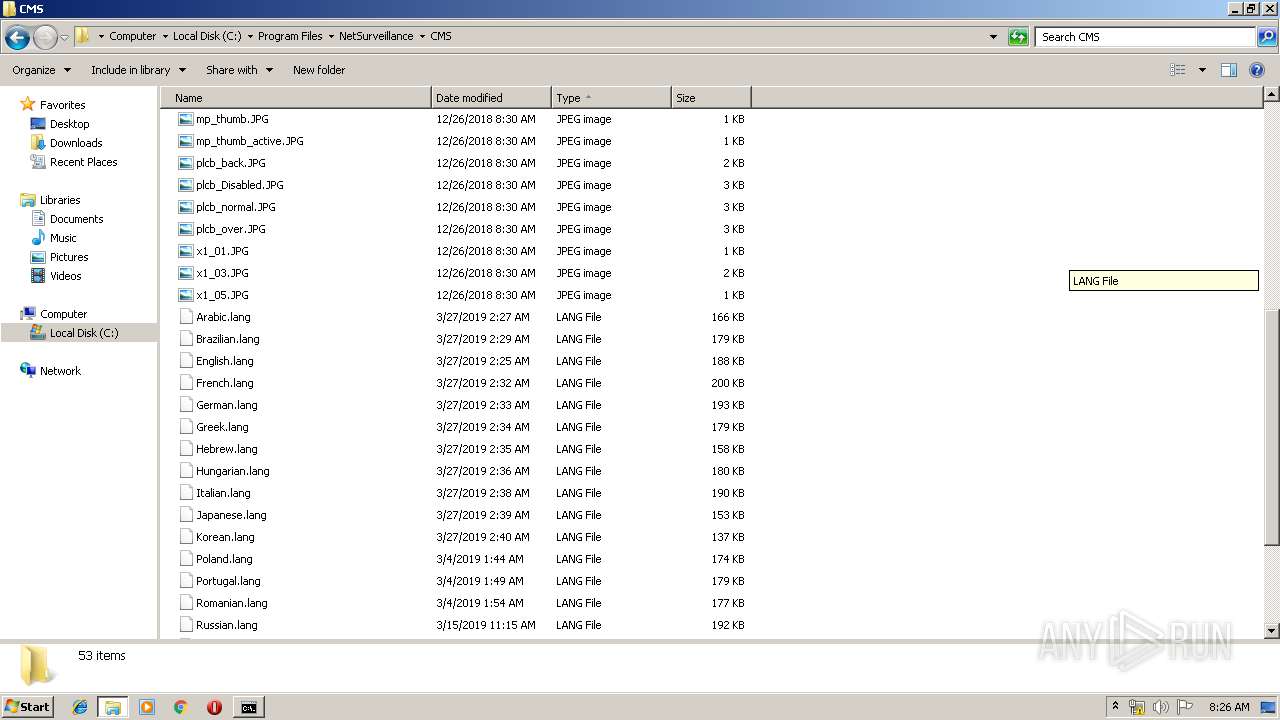Click Libraries in the navigation pane

(60, 200)
